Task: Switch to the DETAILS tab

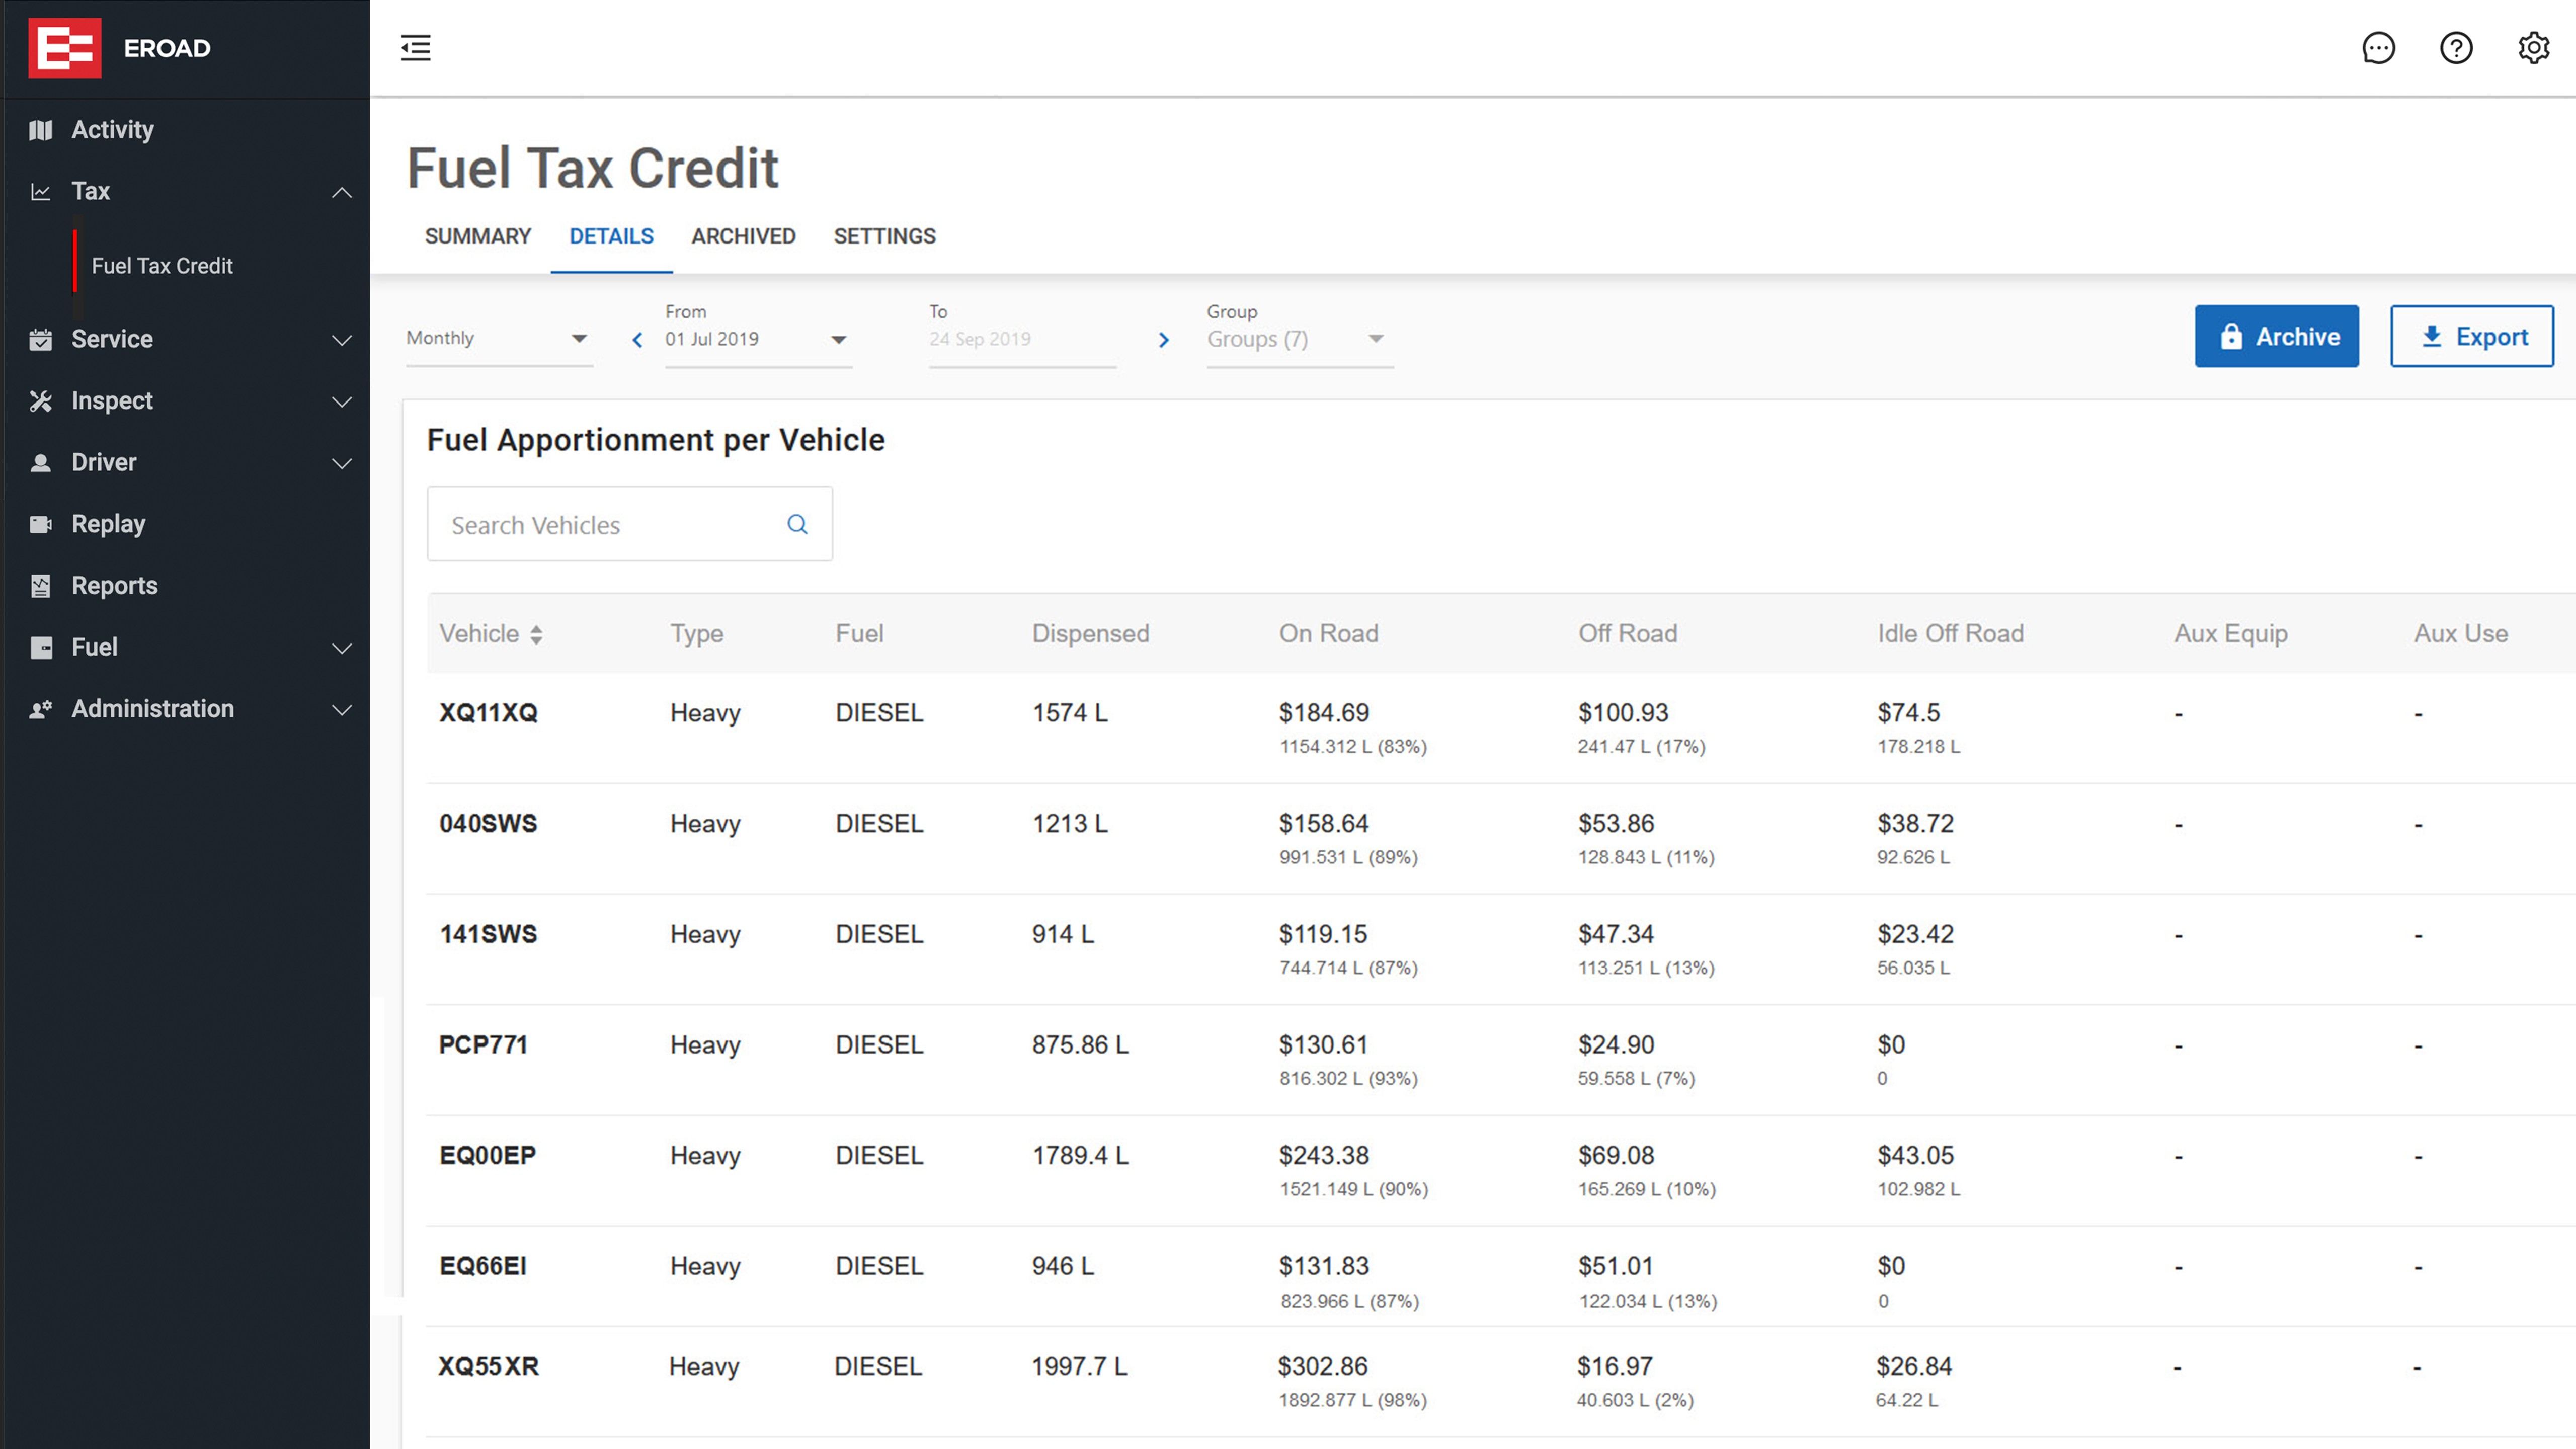Action: click(611, 236)
